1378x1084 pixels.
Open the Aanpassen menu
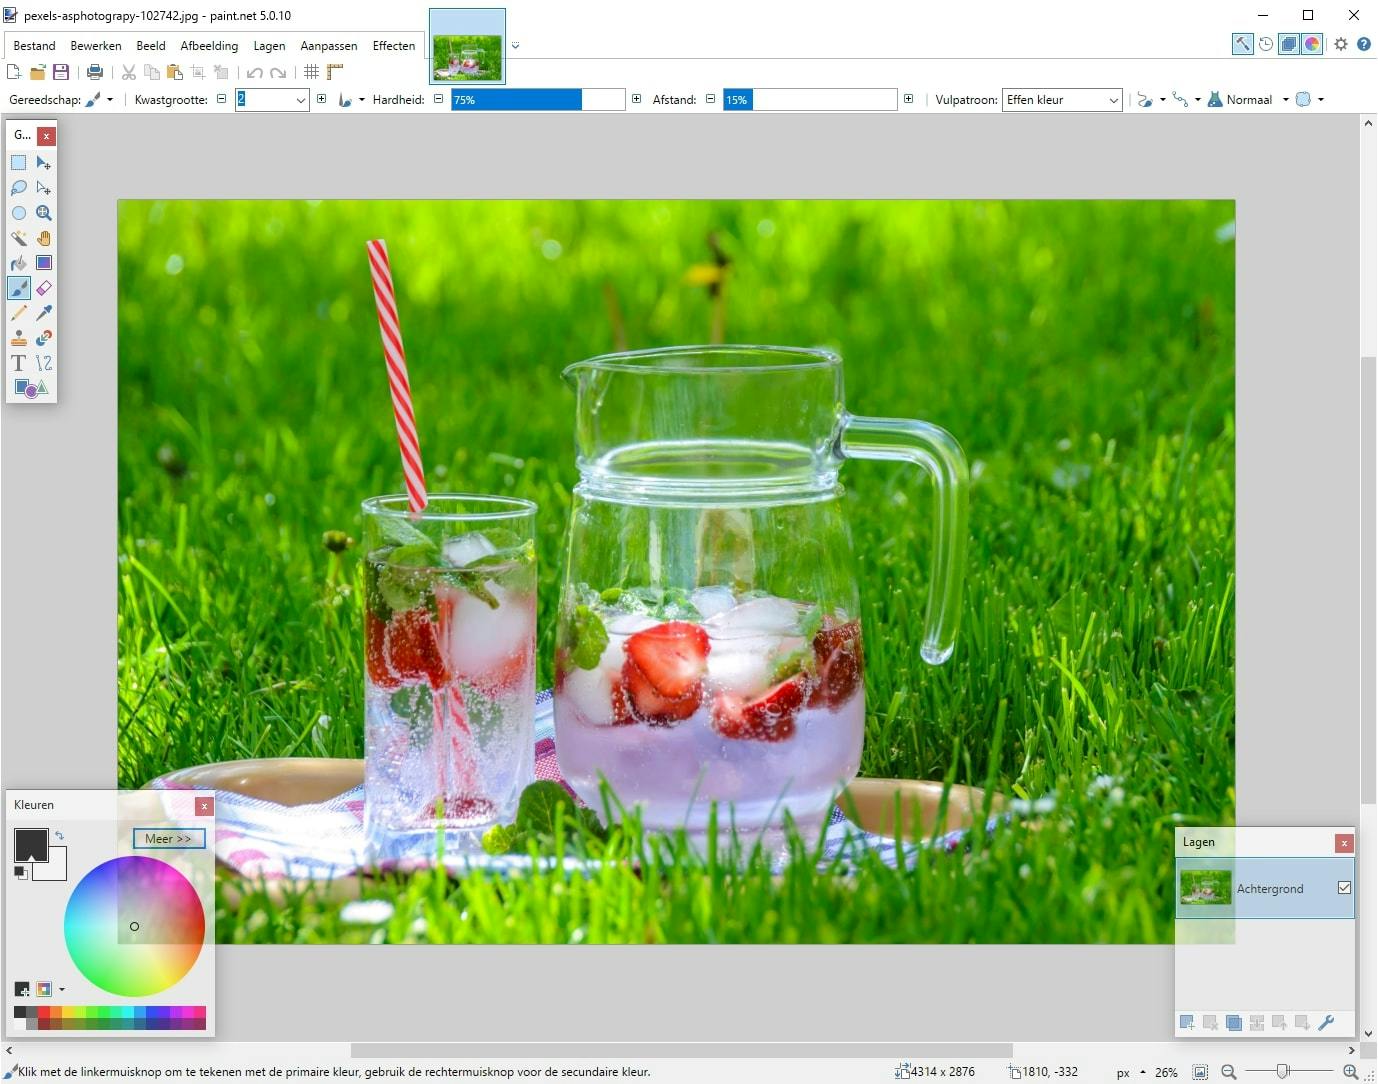coord(329,46)
